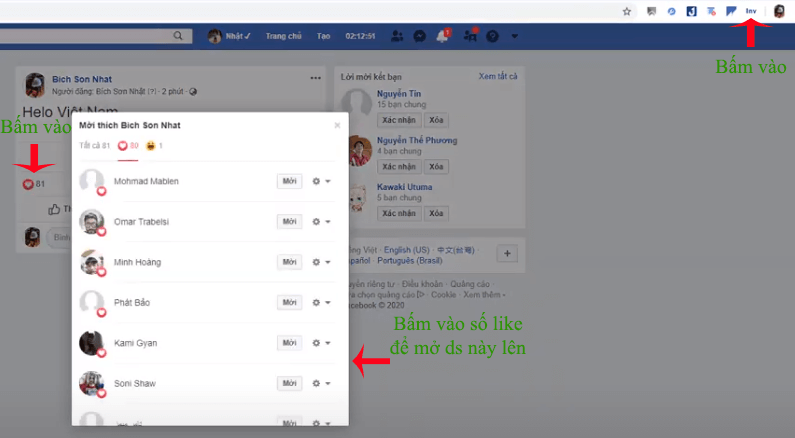Open the friend requests icon in the Facebook header
The height and width of the screenshot is (438, 795).
[397, 36]
